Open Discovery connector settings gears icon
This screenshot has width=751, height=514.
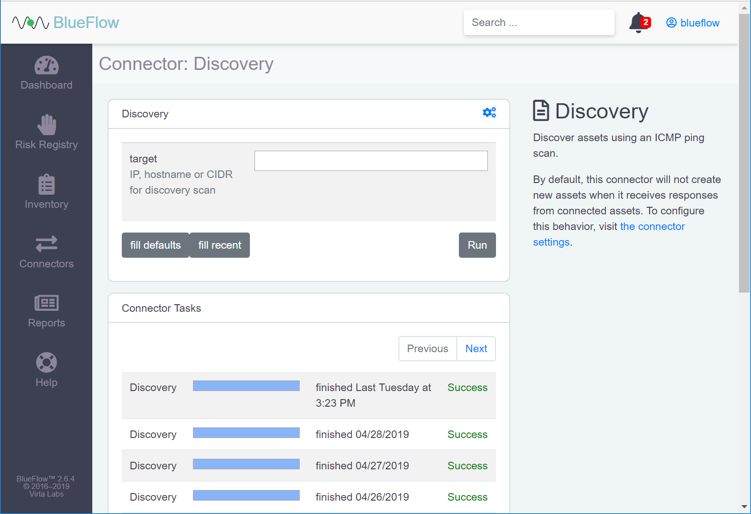coord(489,113)
